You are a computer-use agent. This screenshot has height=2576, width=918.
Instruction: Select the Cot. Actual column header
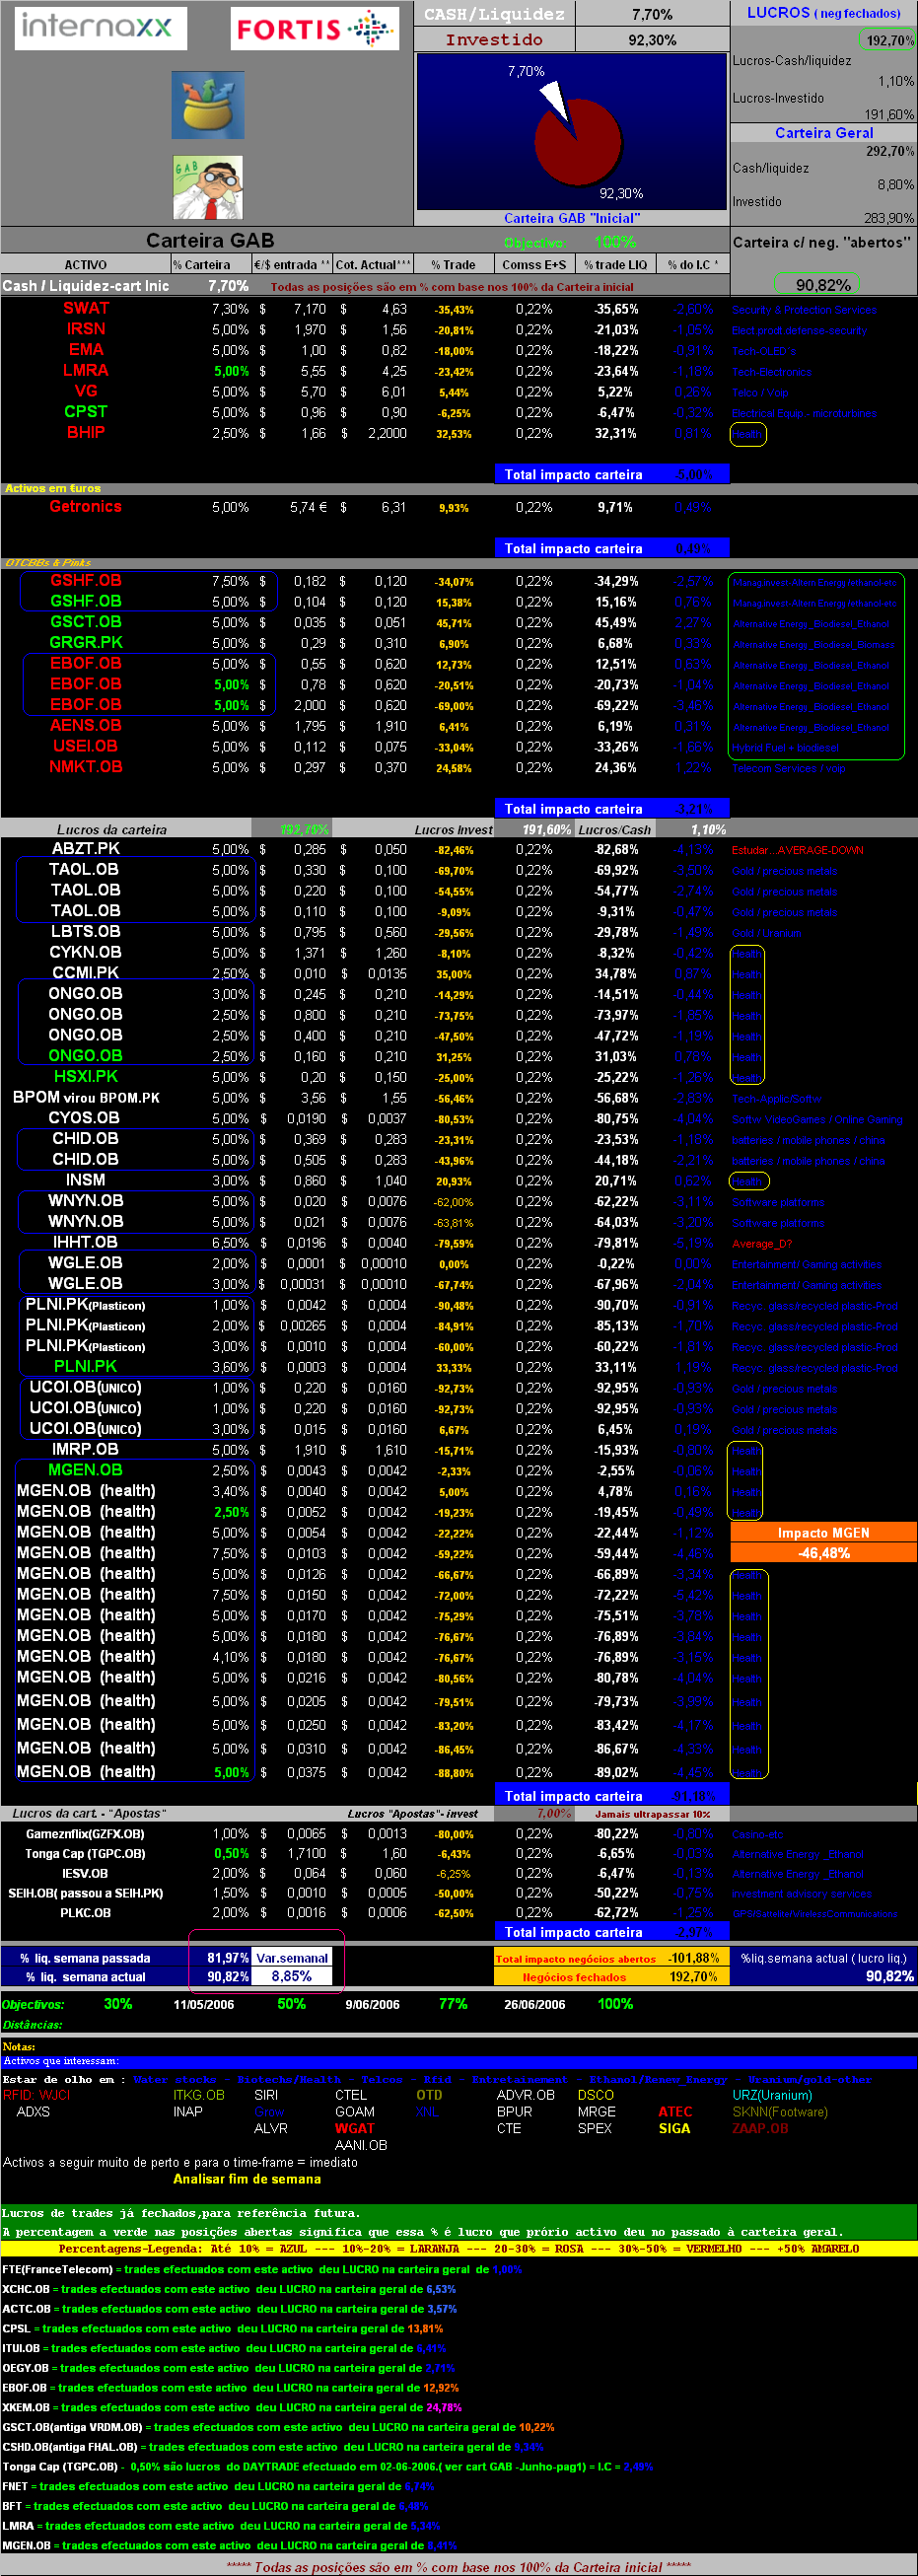tap(373, 265)
